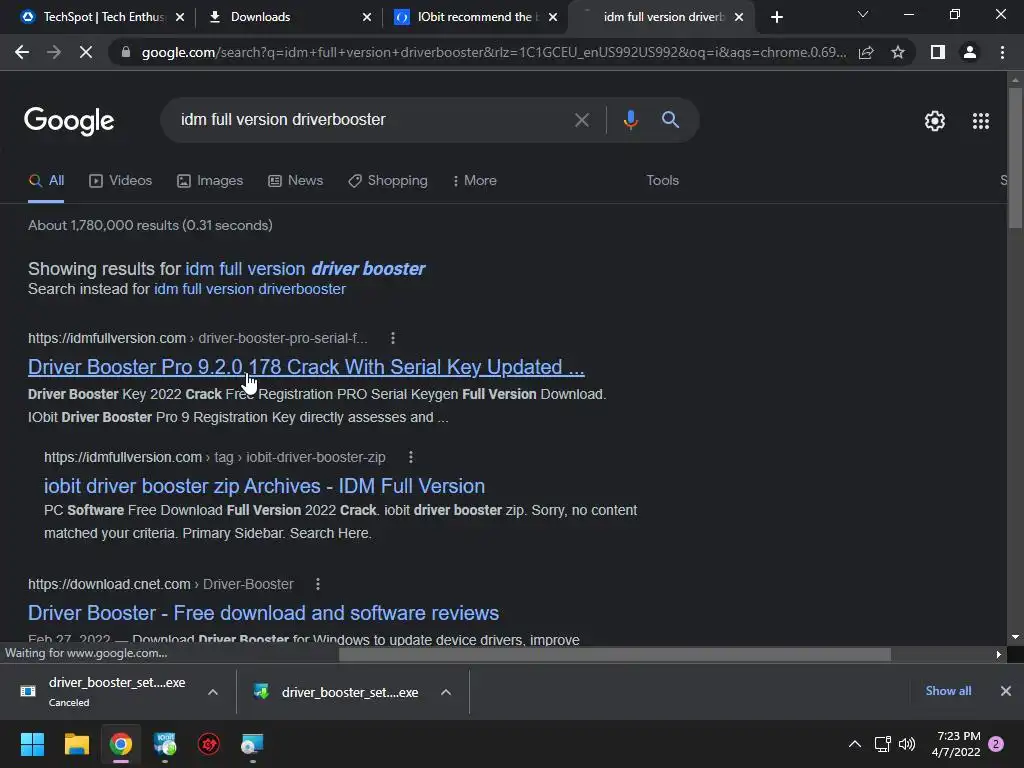Image resolution: width=1024 pixels, height=768 pixels.
Task: Select the Videos search filter
Action: tap(121, 181)
